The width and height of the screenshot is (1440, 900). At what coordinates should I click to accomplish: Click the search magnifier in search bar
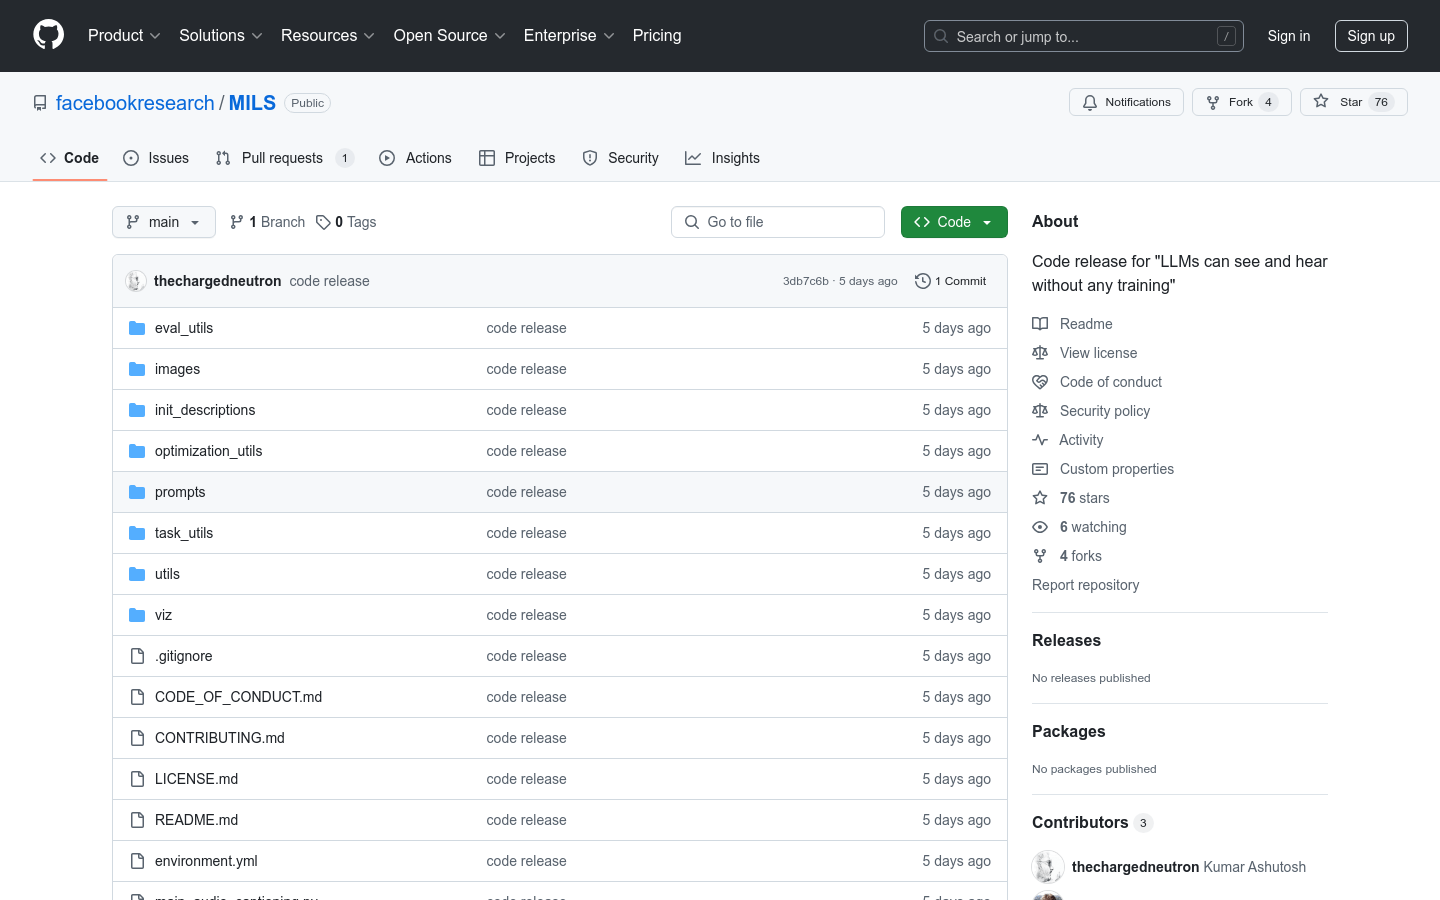(941, 36)
